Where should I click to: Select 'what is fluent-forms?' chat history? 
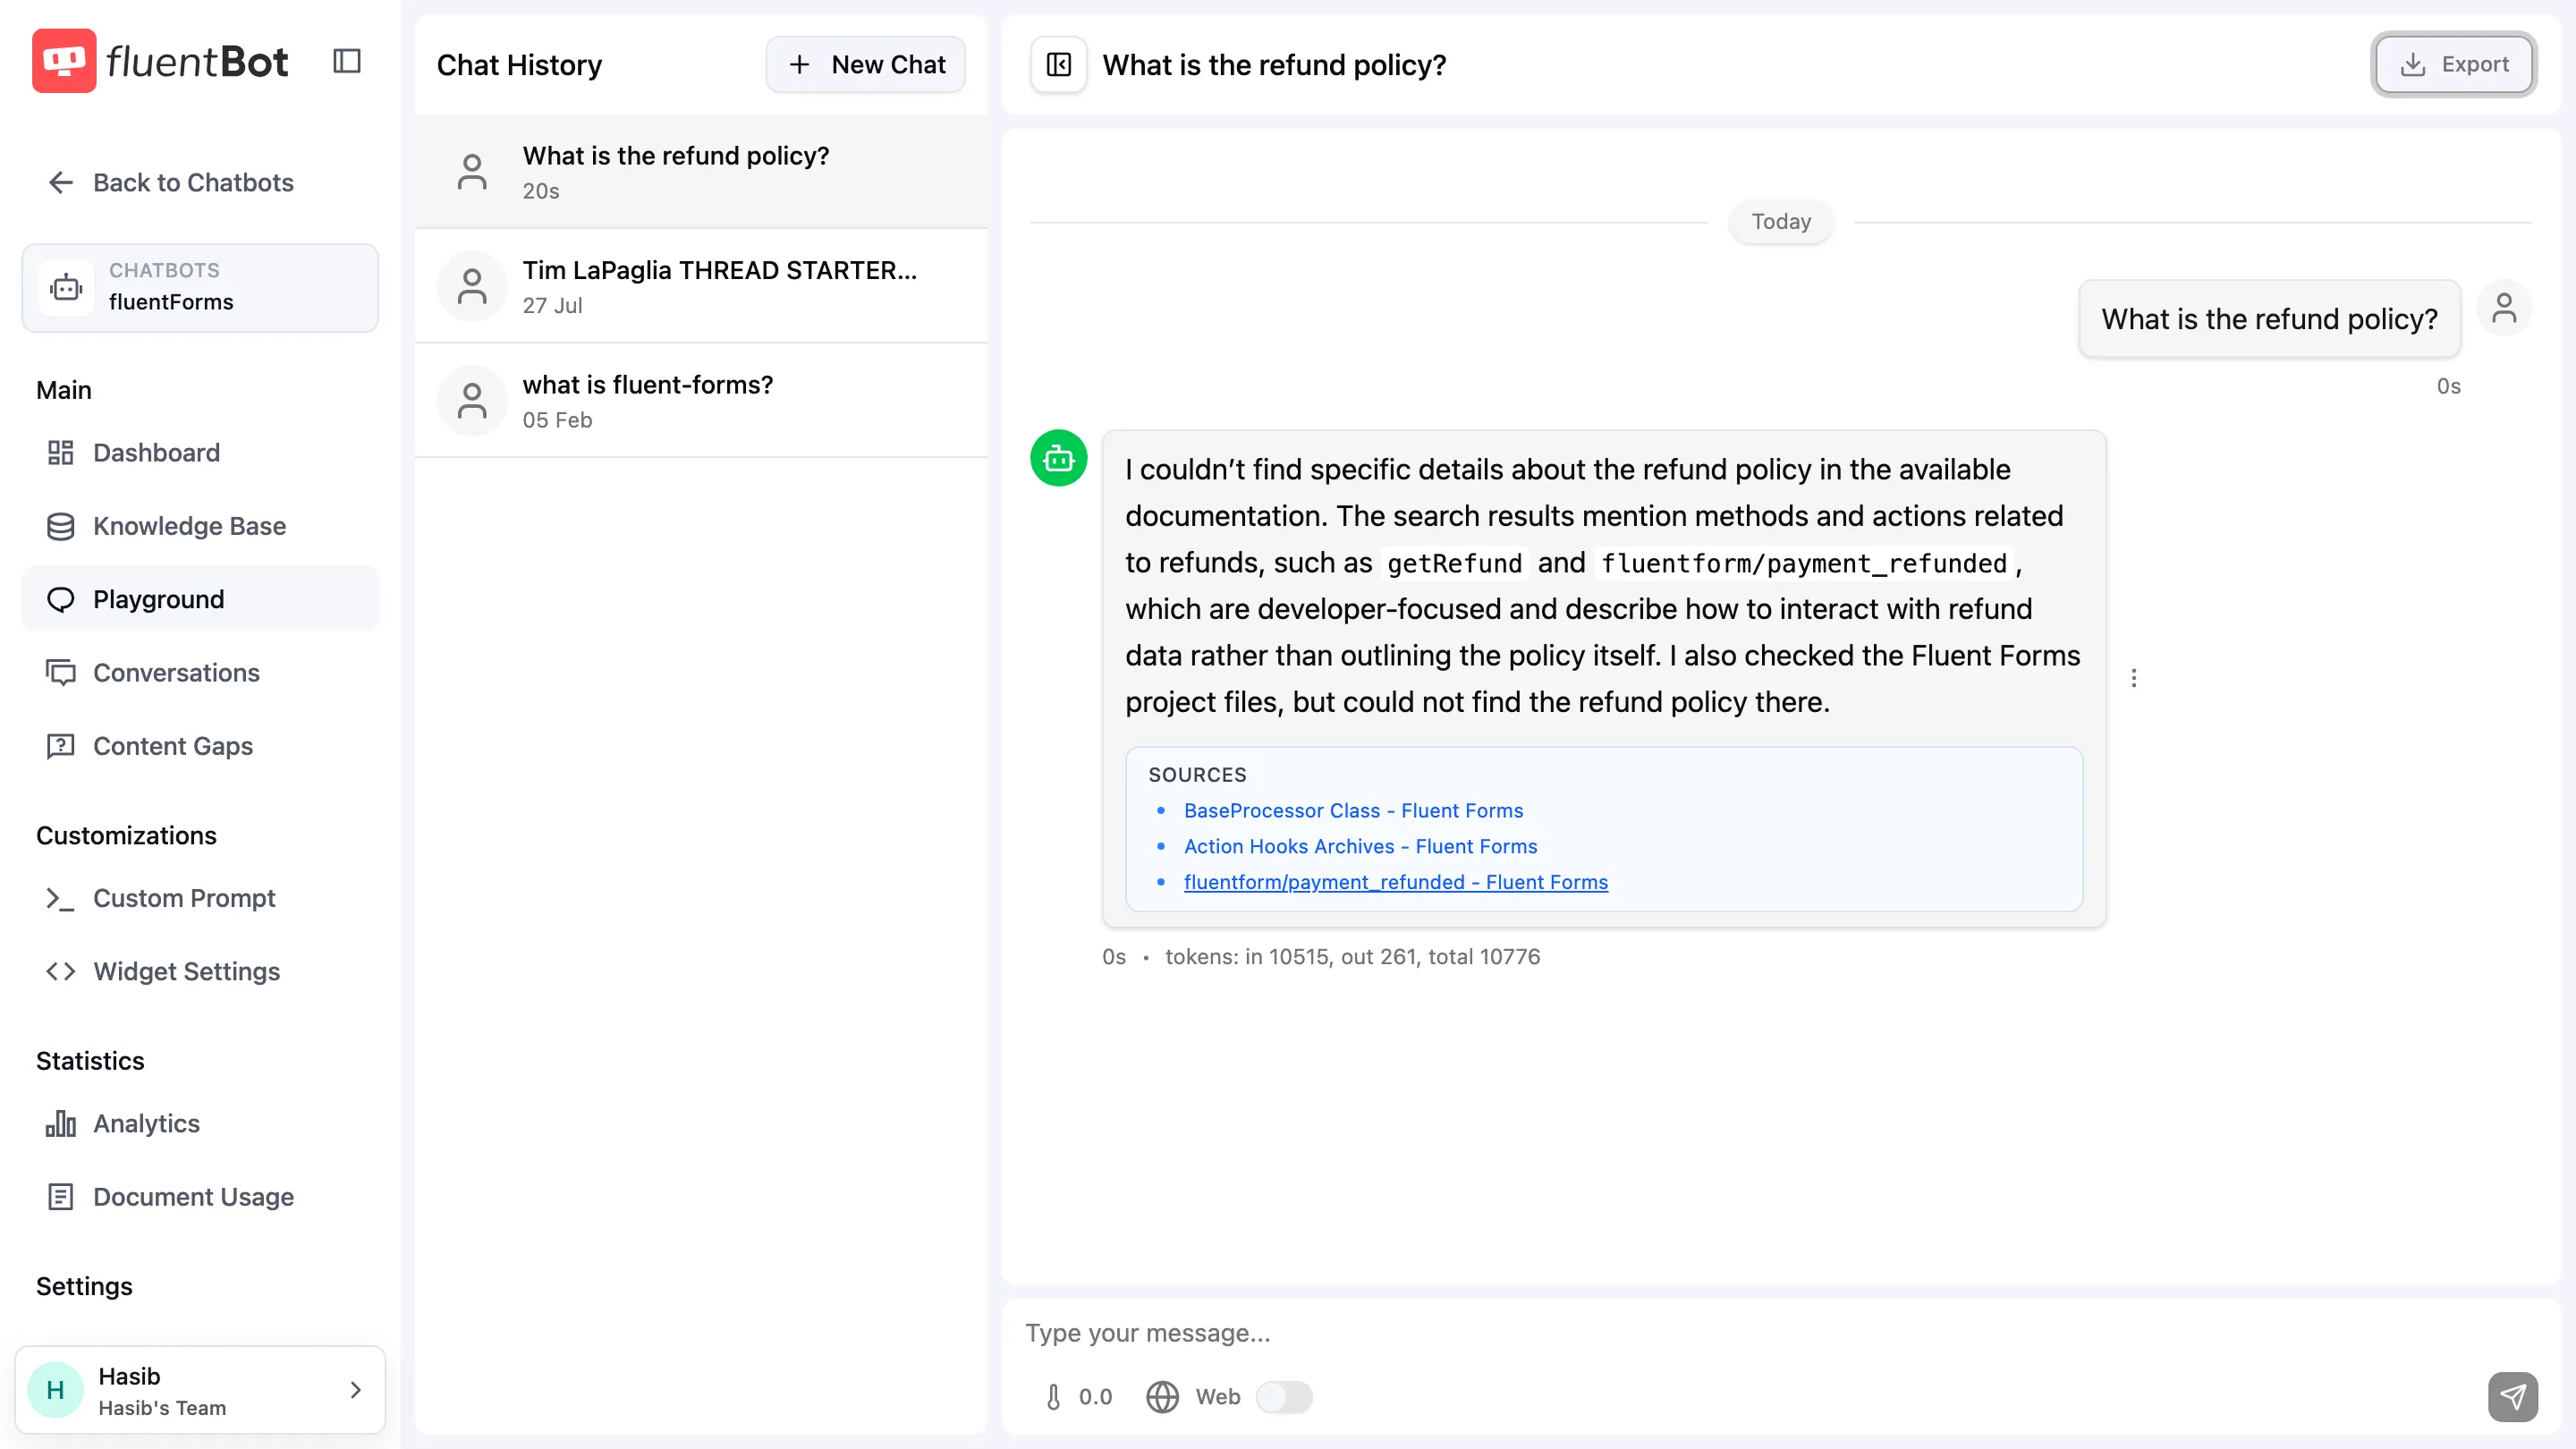[701, 401]
